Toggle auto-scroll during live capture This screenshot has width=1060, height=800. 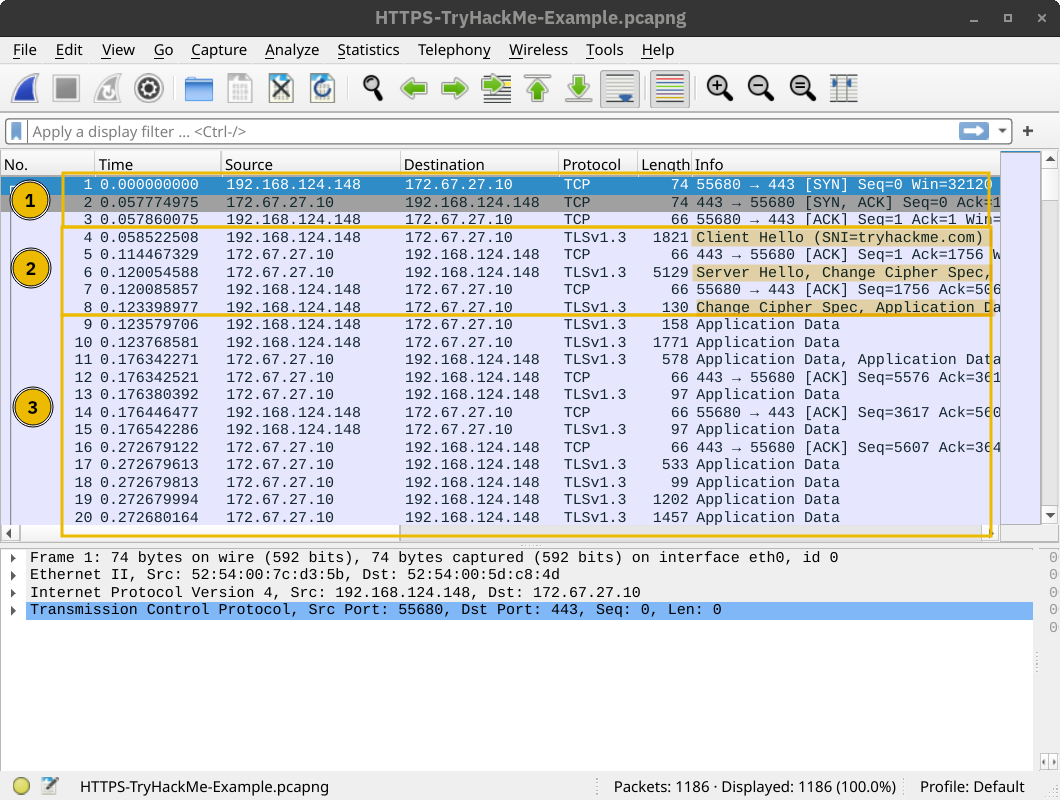(619, 88)
